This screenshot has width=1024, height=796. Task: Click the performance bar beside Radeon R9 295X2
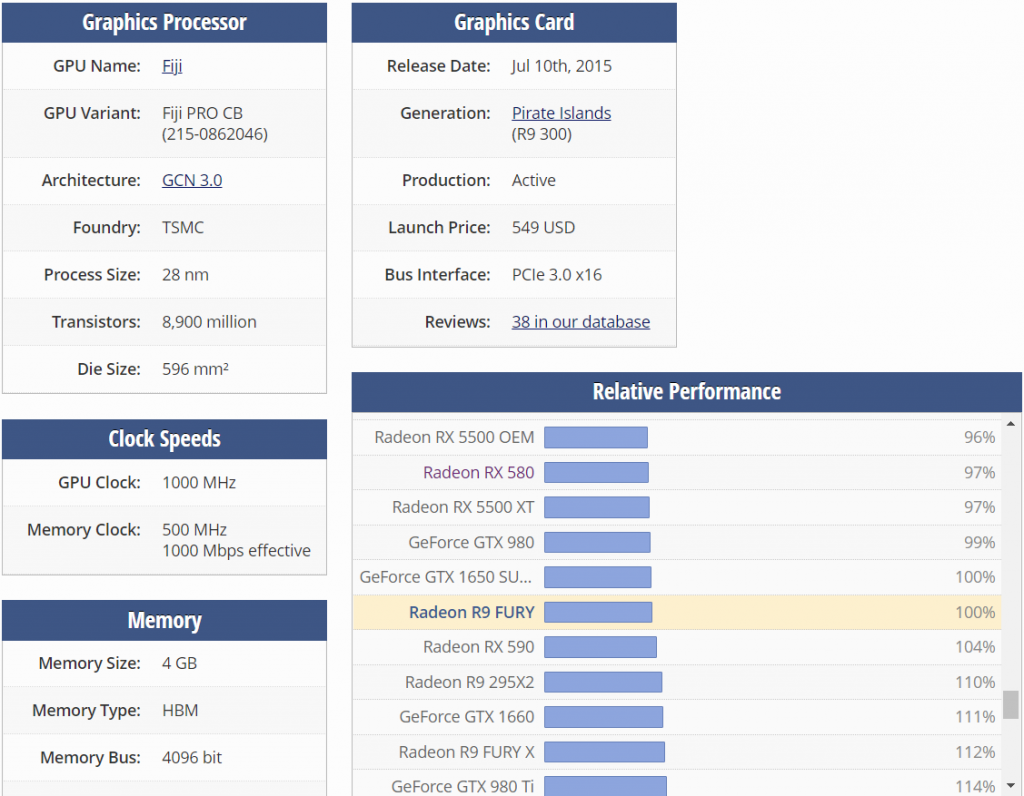pos(603,683)
